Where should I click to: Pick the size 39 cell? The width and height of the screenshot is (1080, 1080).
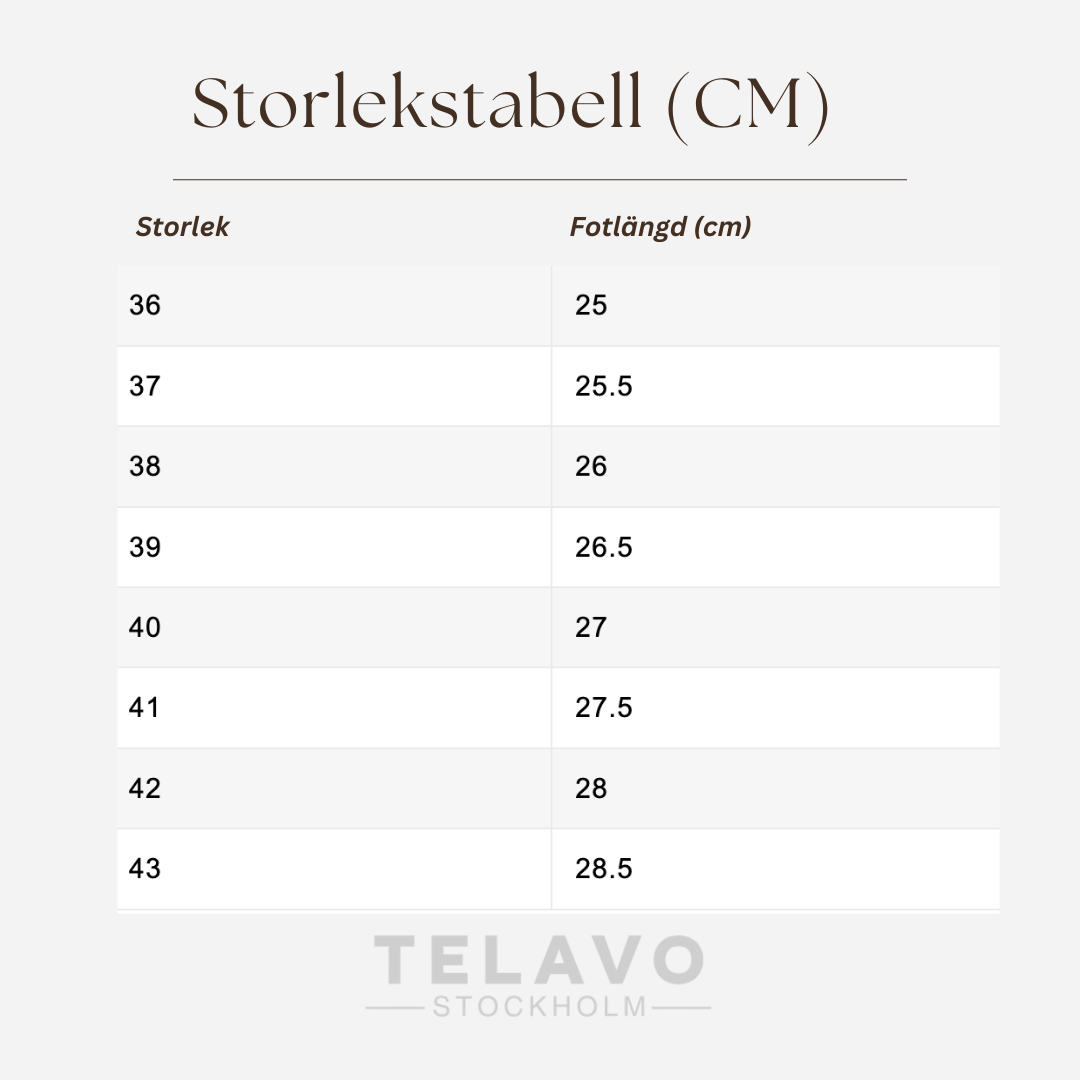coord(145,547)
